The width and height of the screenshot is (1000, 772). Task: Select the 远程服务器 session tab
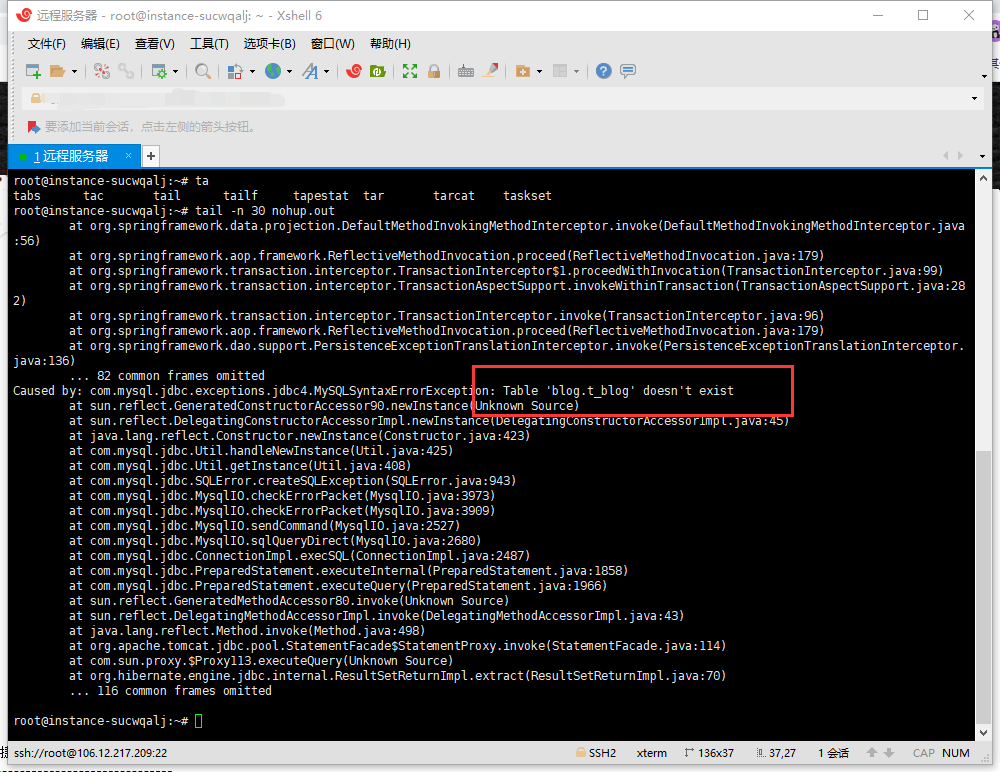click(x=70, y=156)
